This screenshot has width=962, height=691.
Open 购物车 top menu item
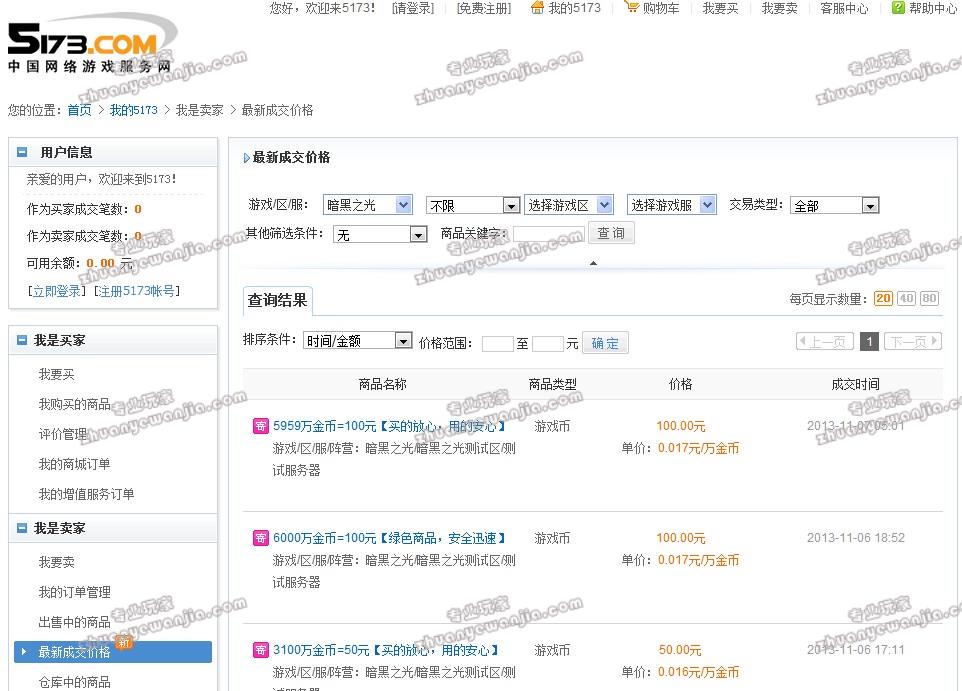click(x=661, y=8)
